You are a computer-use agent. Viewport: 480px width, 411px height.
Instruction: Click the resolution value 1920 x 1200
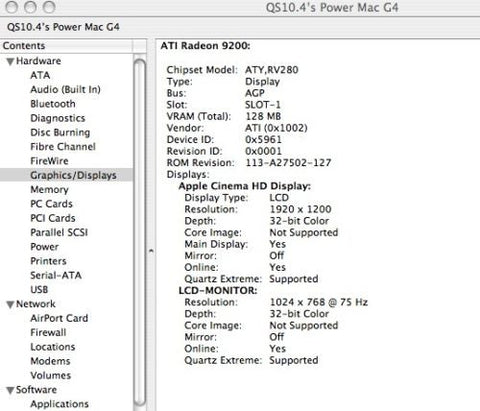pyautogui.click(x=300, y=209)
